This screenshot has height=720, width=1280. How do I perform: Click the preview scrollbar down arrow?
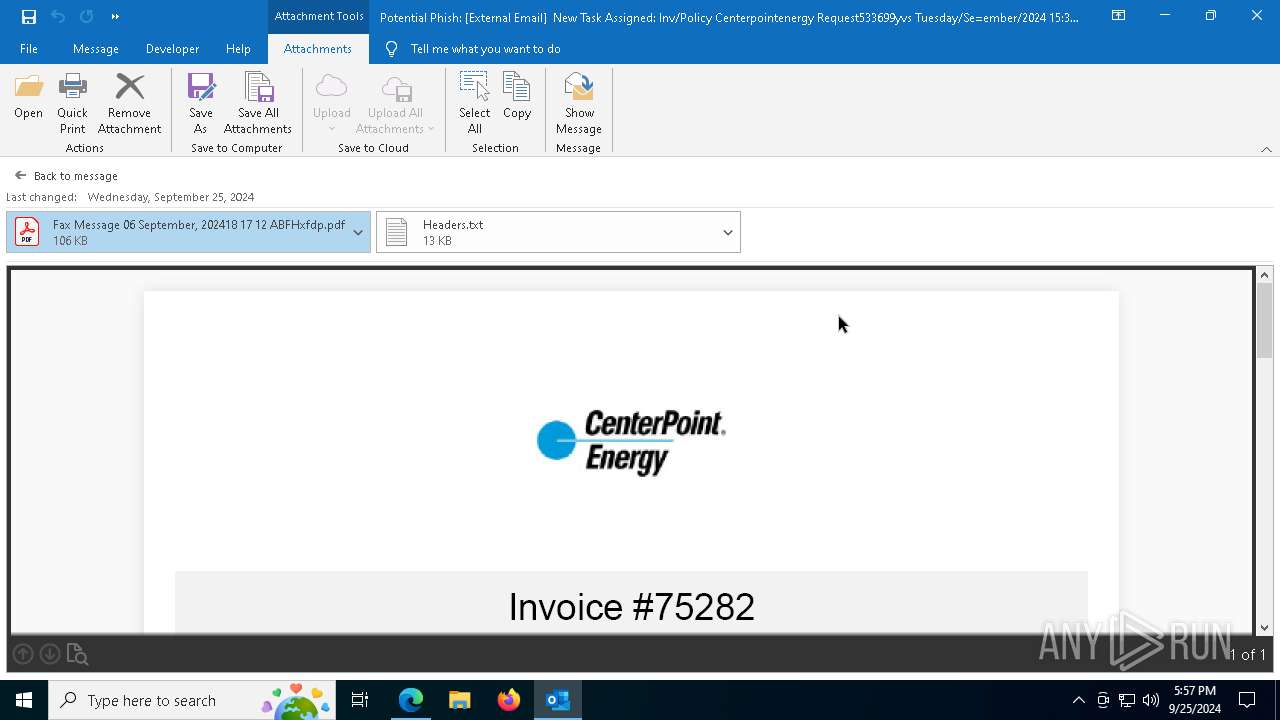(1265, 628)
